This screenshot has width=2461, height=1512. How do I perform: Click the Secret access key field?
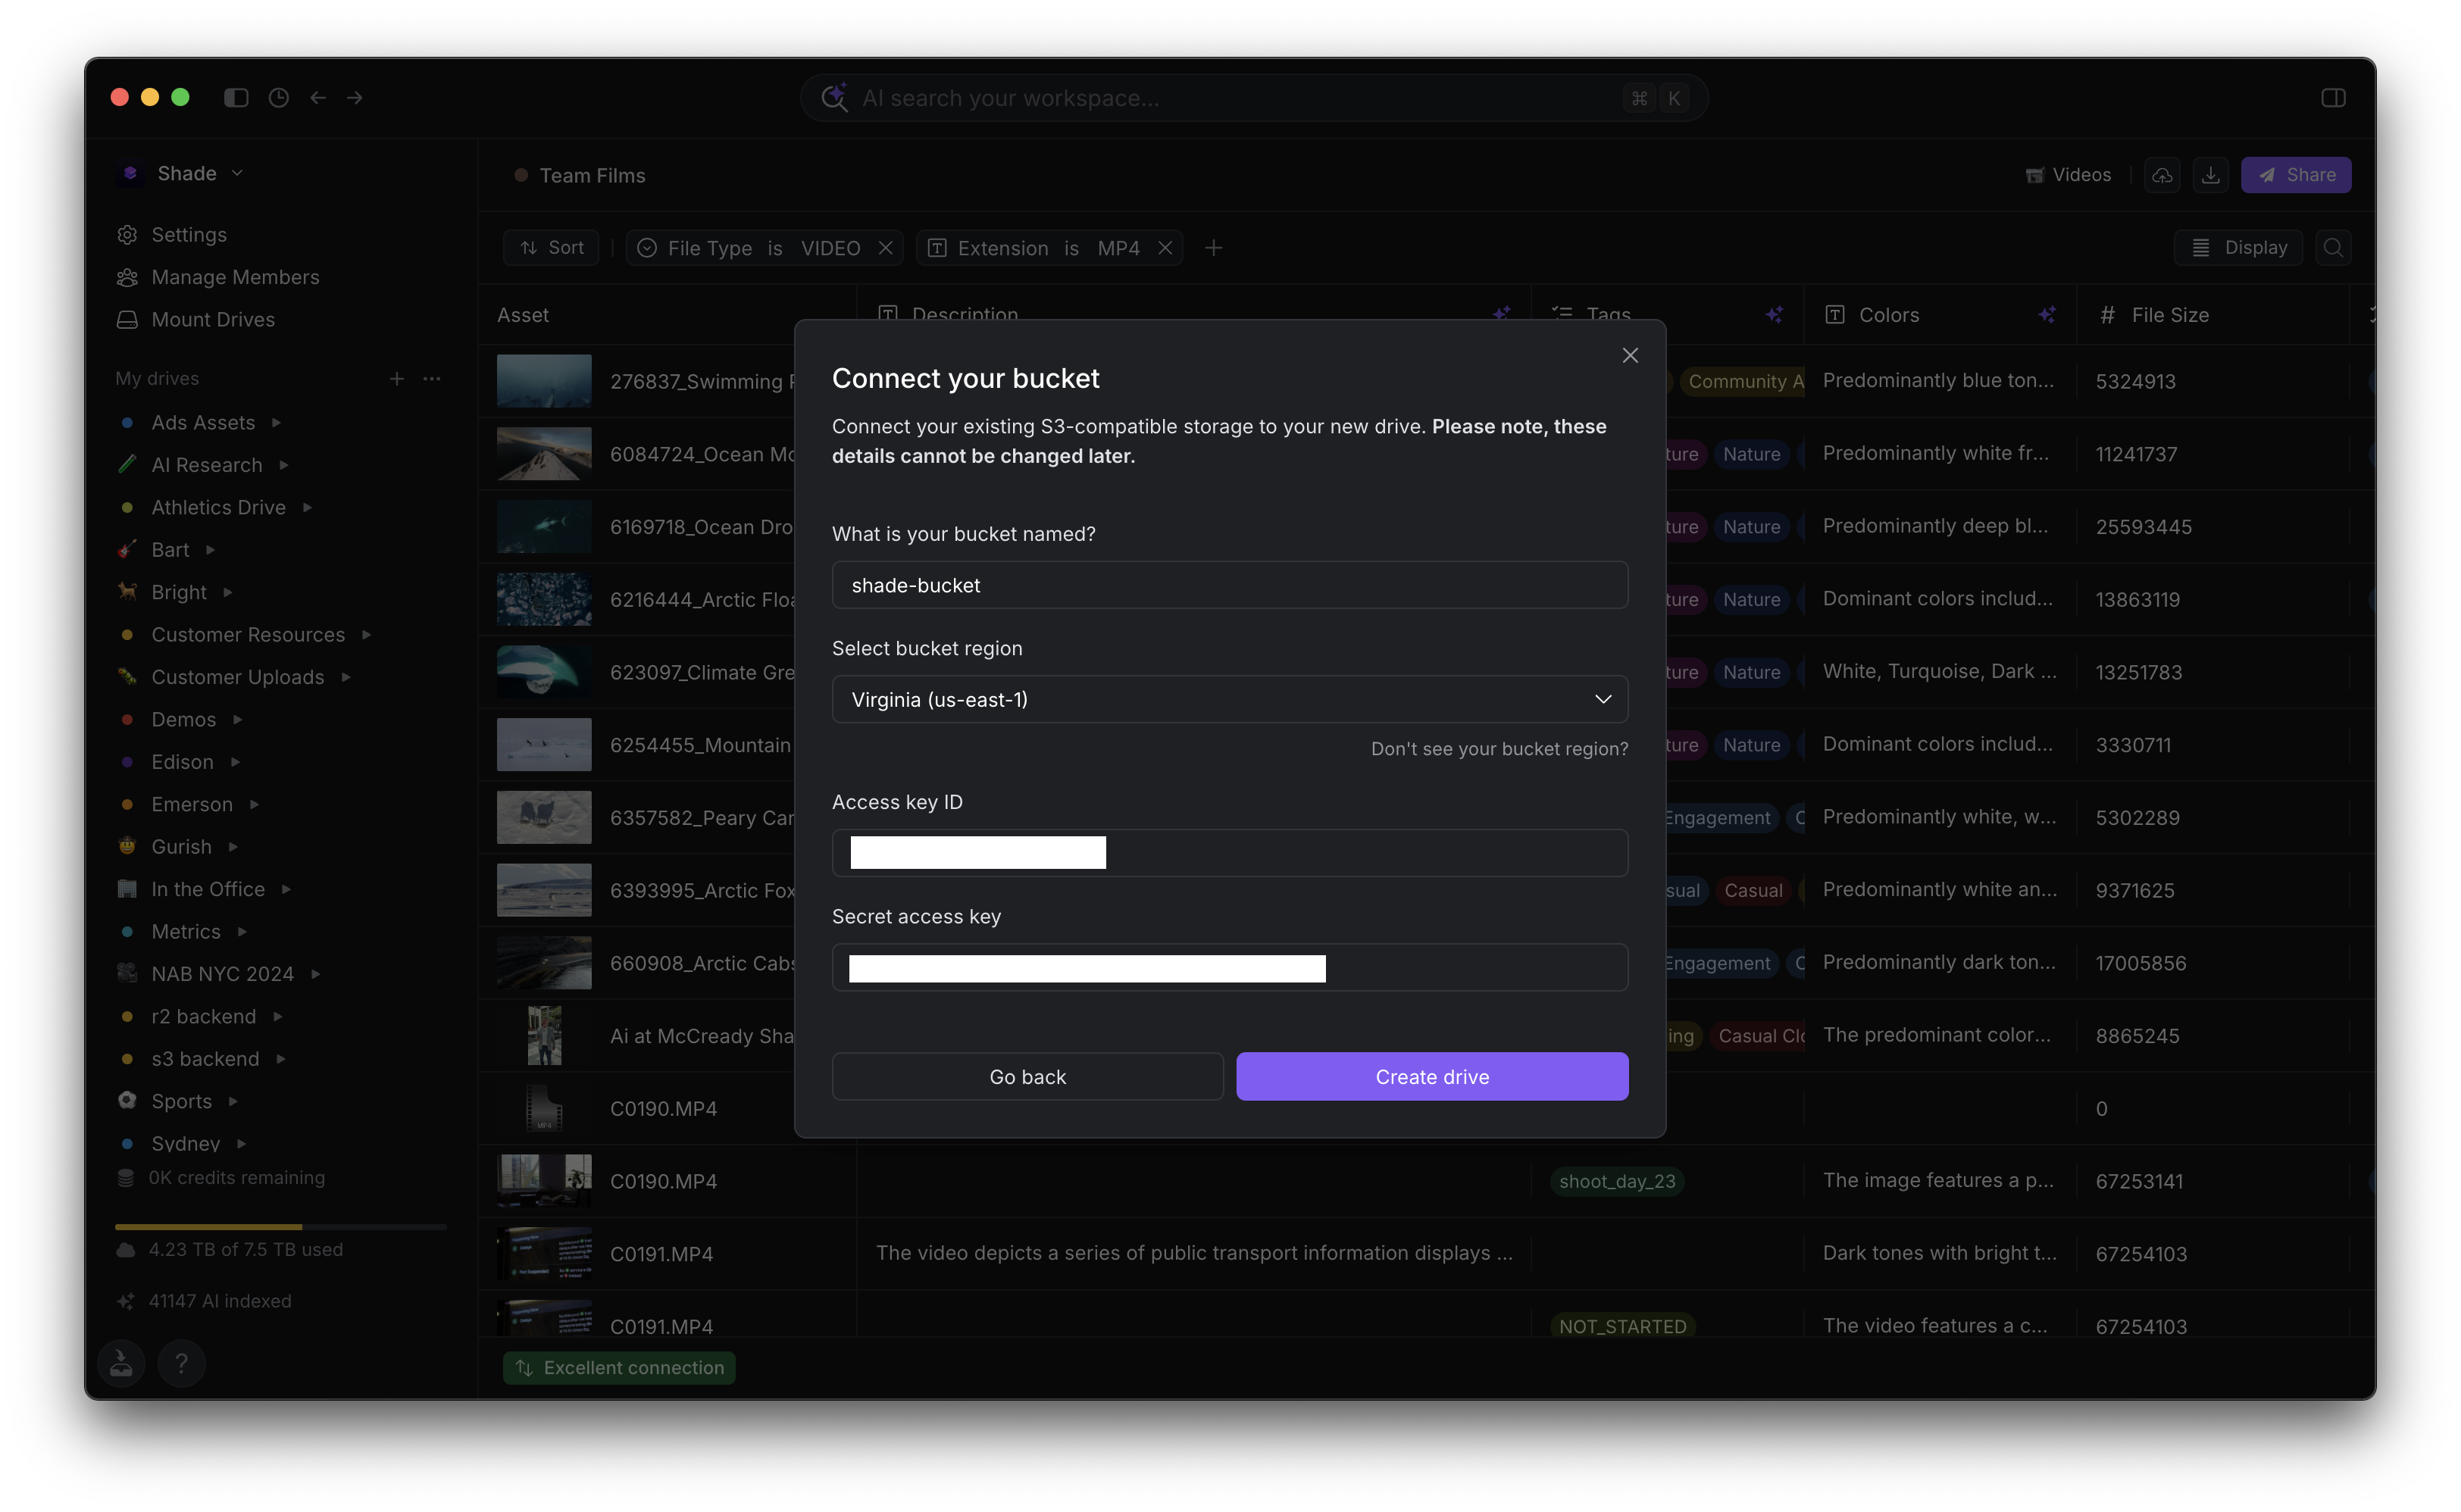(1229, 967)
